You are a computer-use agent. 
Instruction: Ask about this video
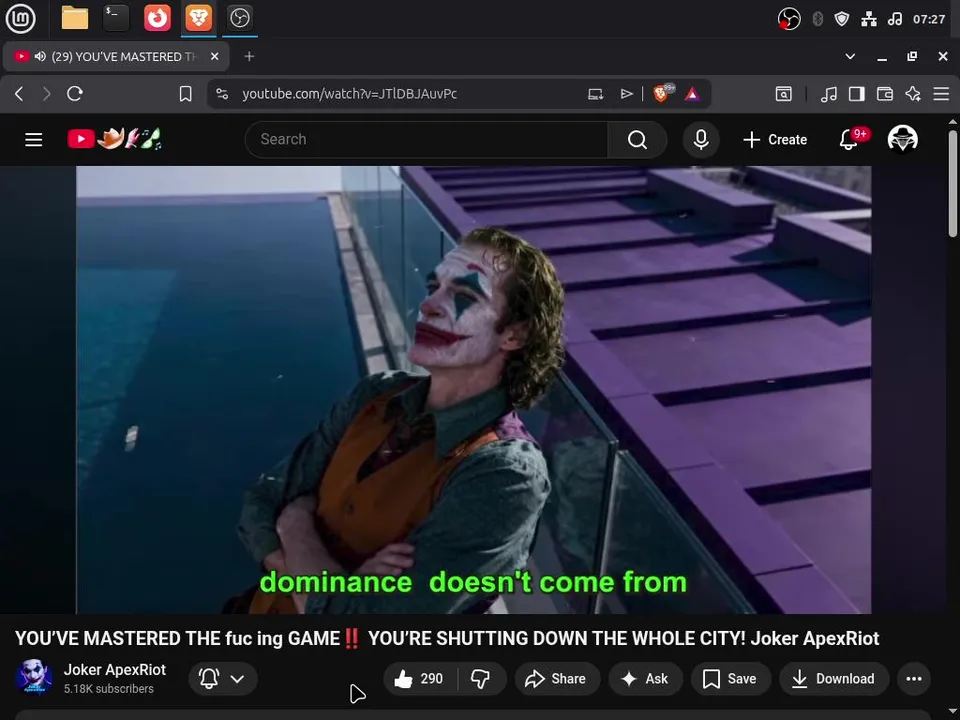click(x=645, y=678)
